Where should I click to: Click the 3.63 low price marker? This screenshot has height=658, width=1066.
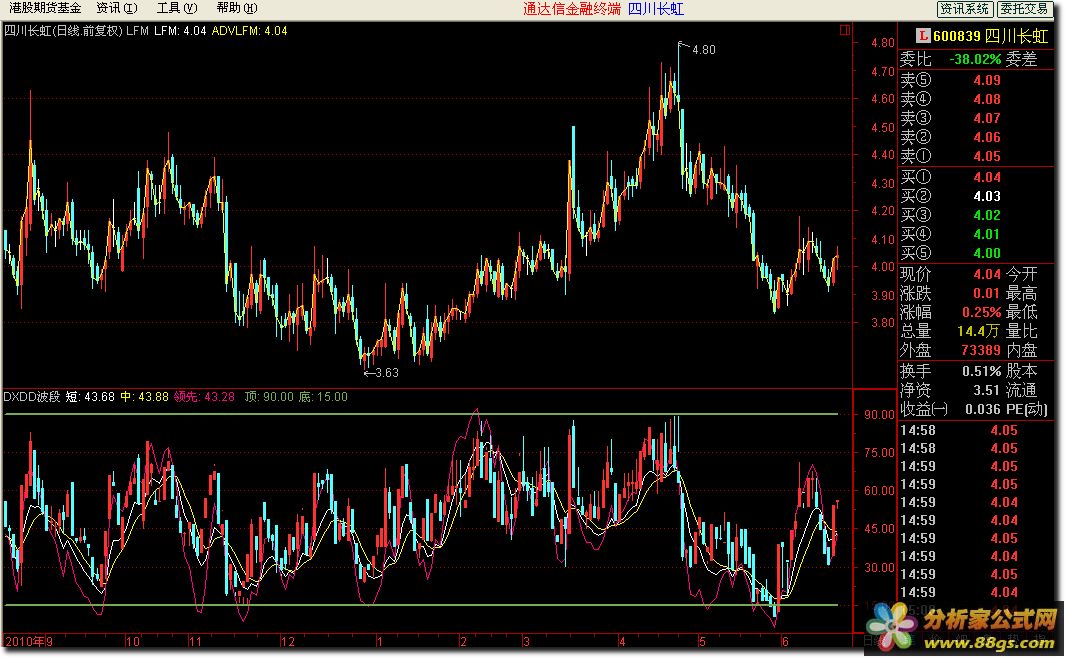[387, 373]
